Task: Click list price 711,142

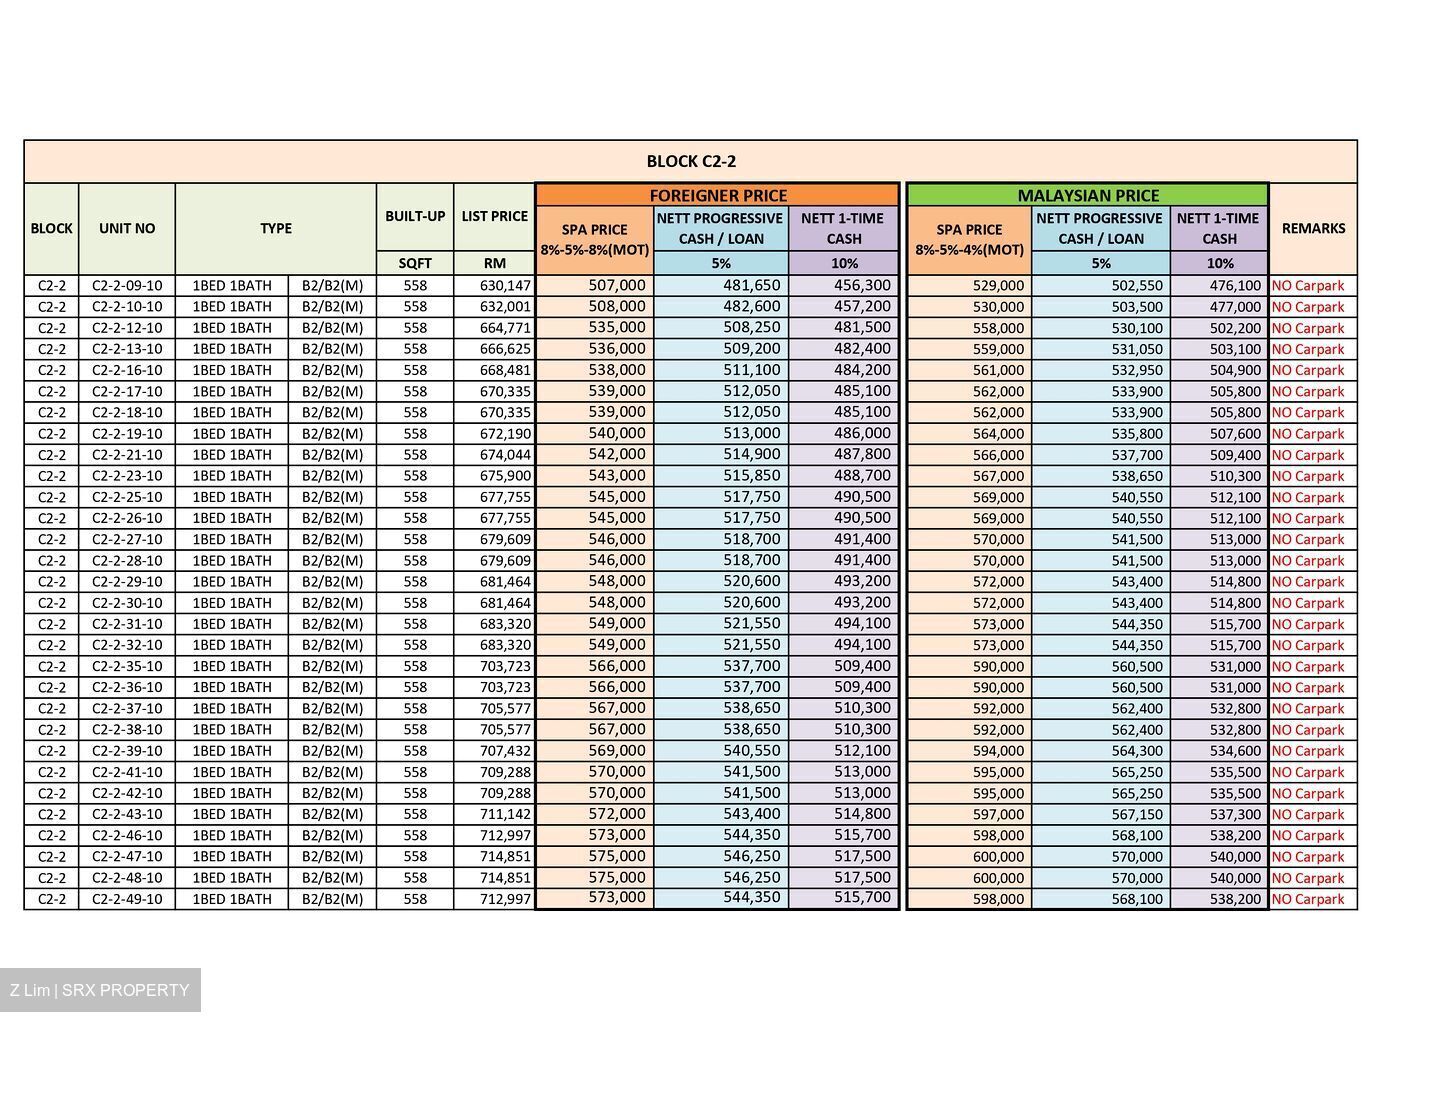Action: coord(505,814)
